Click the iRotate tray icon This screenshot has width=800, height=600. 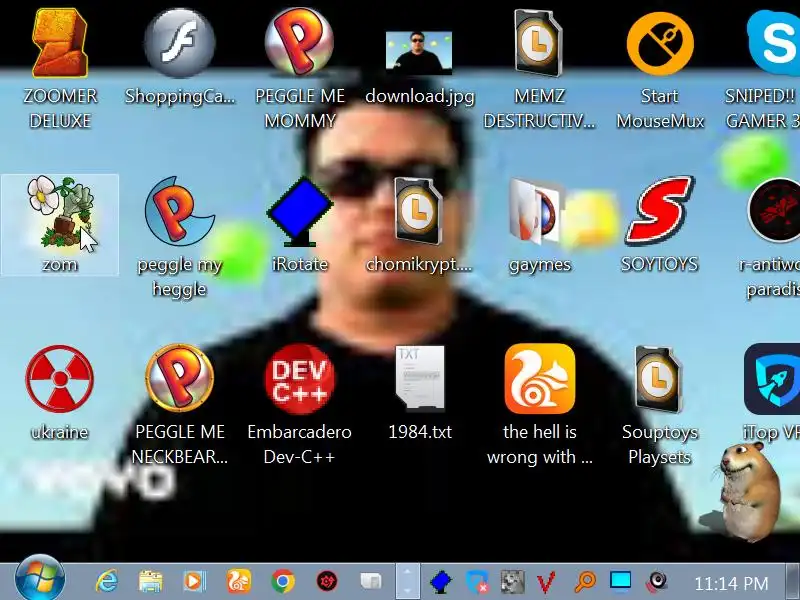coord(440,582)
